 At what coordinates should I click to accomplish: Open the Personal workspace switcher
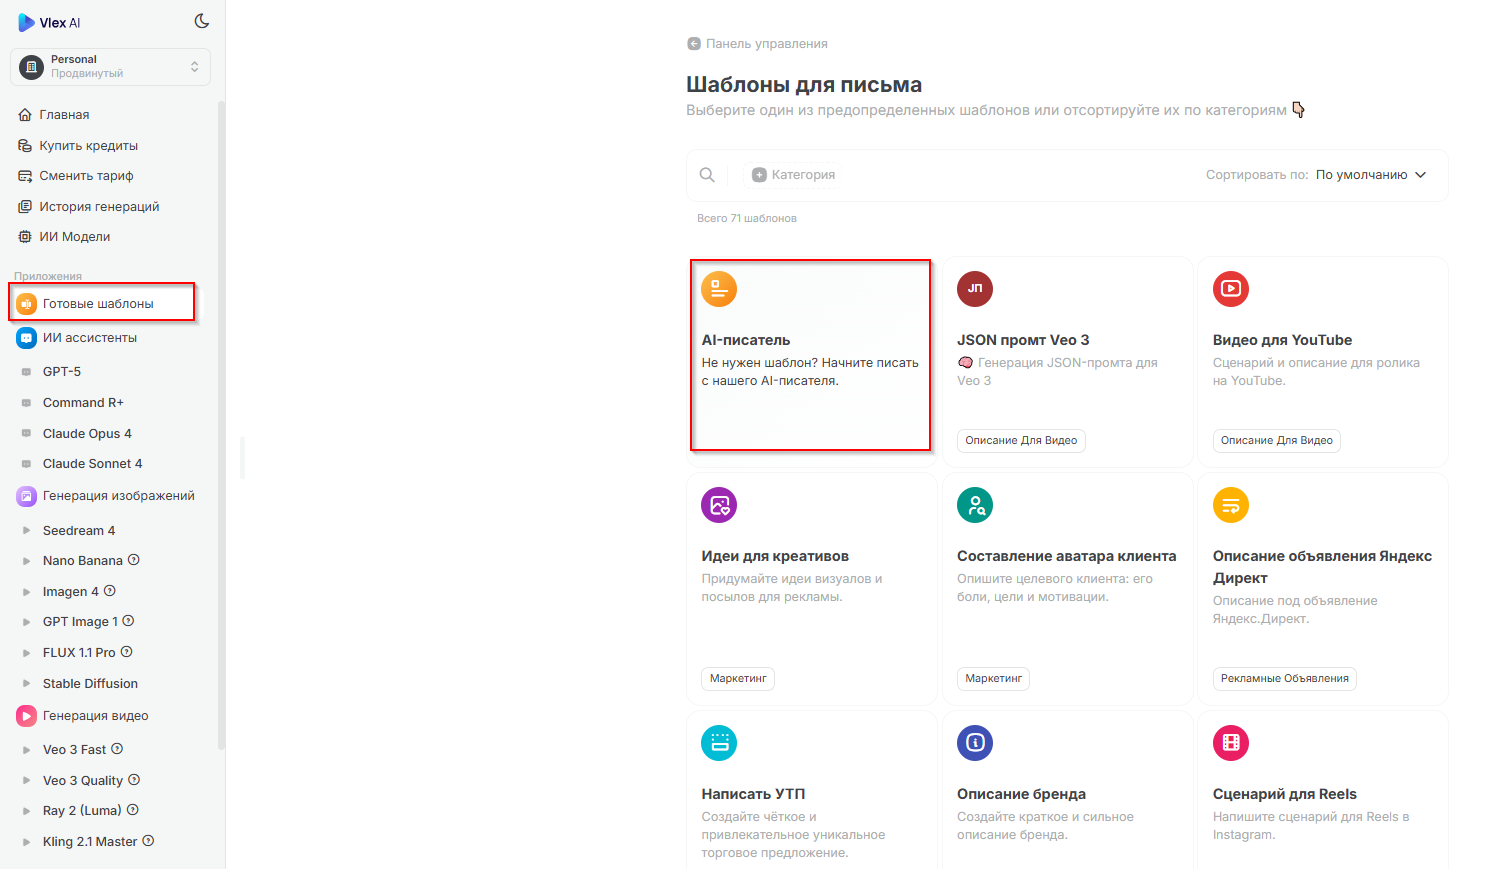point(110,67)
